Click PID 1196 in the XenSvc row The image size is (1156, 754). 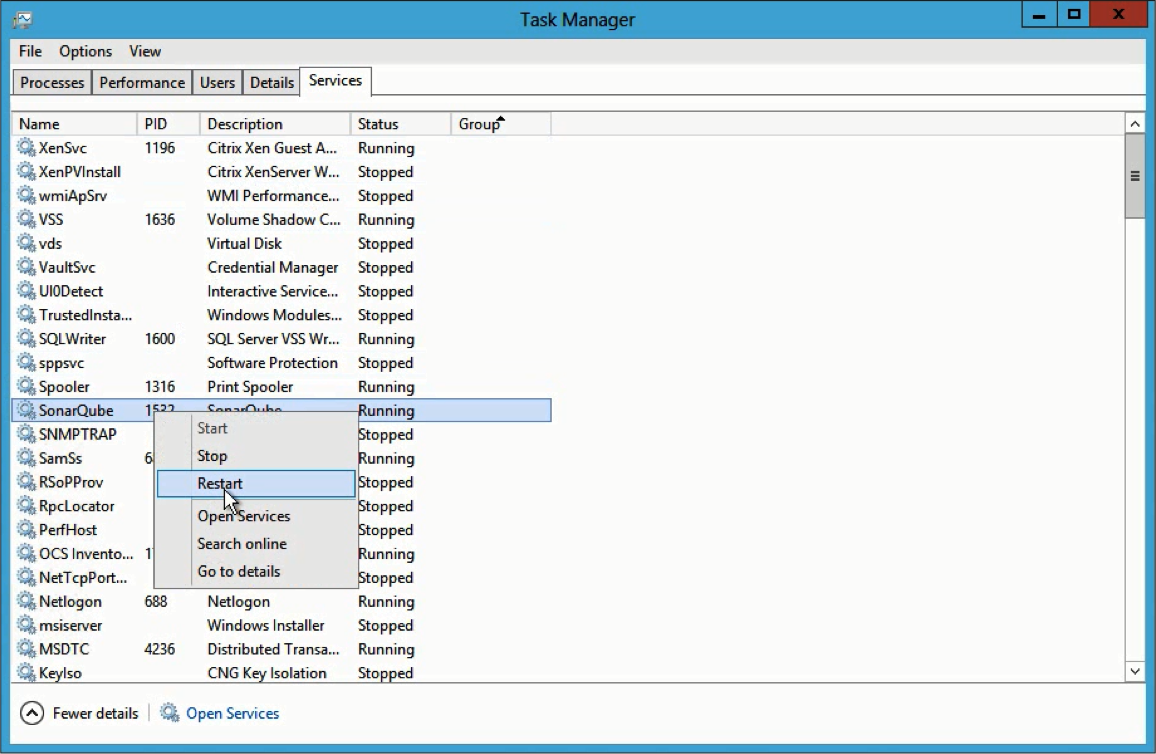[159, 147]
